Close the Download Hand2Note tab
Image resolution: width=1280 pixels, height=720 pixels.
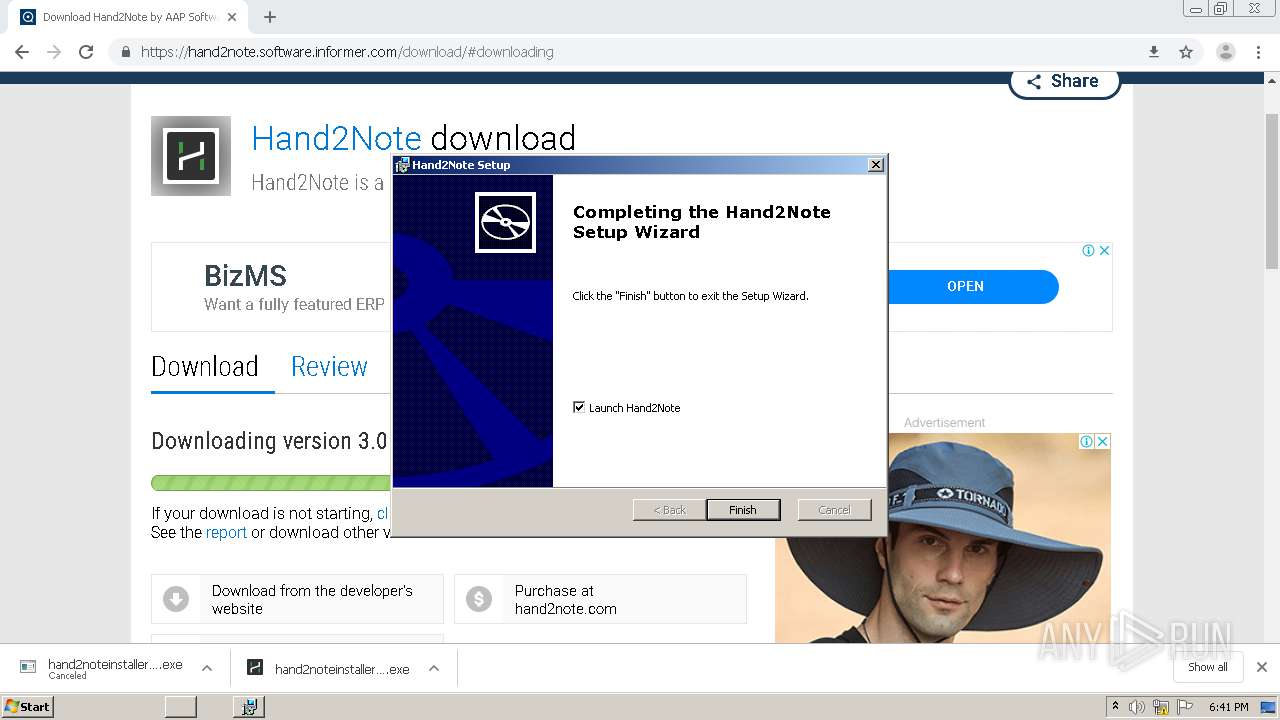232,17
